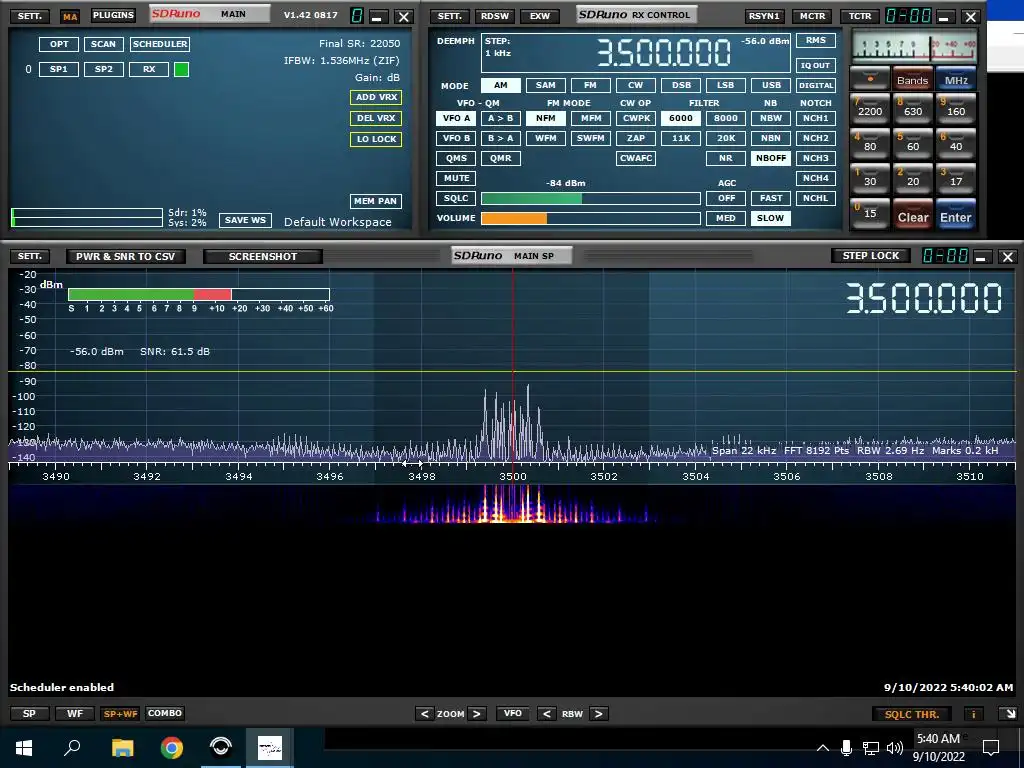Select LSB mode

(725, 85)
